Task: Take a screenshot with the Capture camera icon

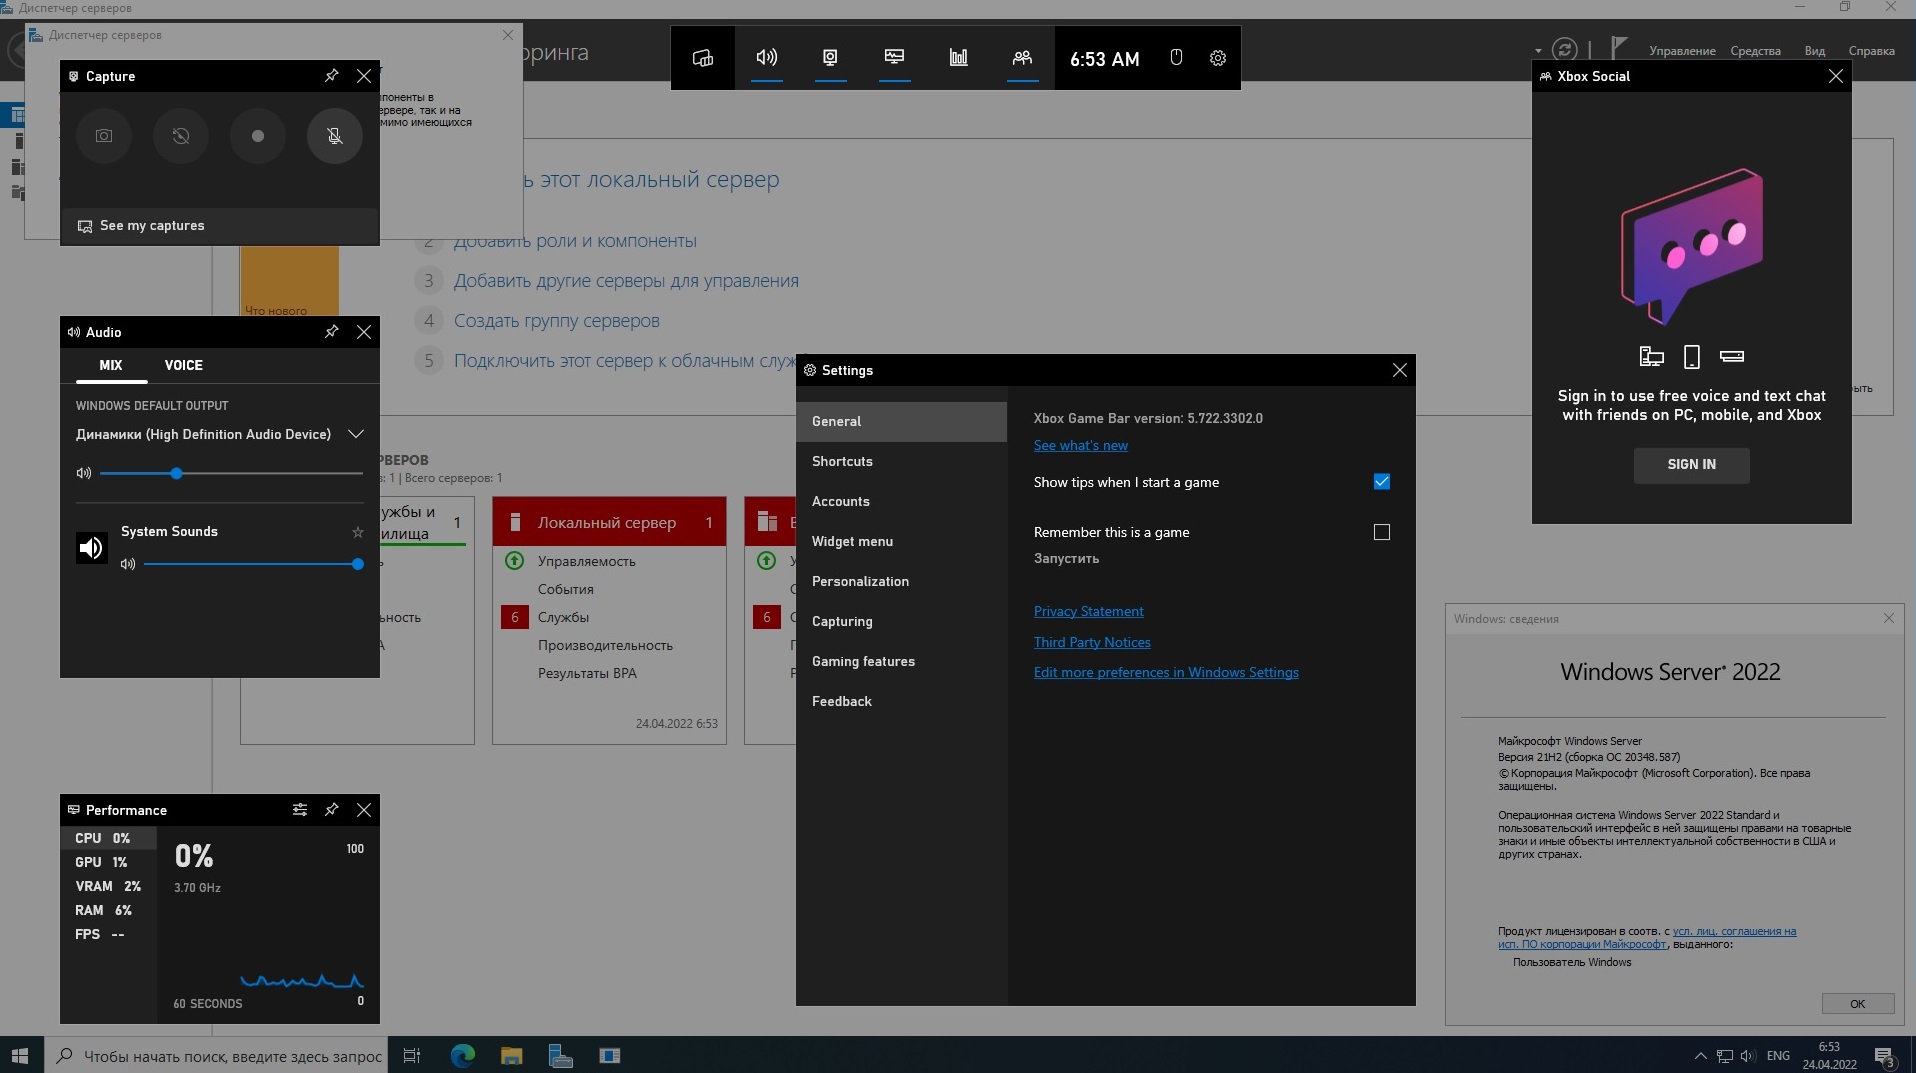Action: click(x=104, y=136)
